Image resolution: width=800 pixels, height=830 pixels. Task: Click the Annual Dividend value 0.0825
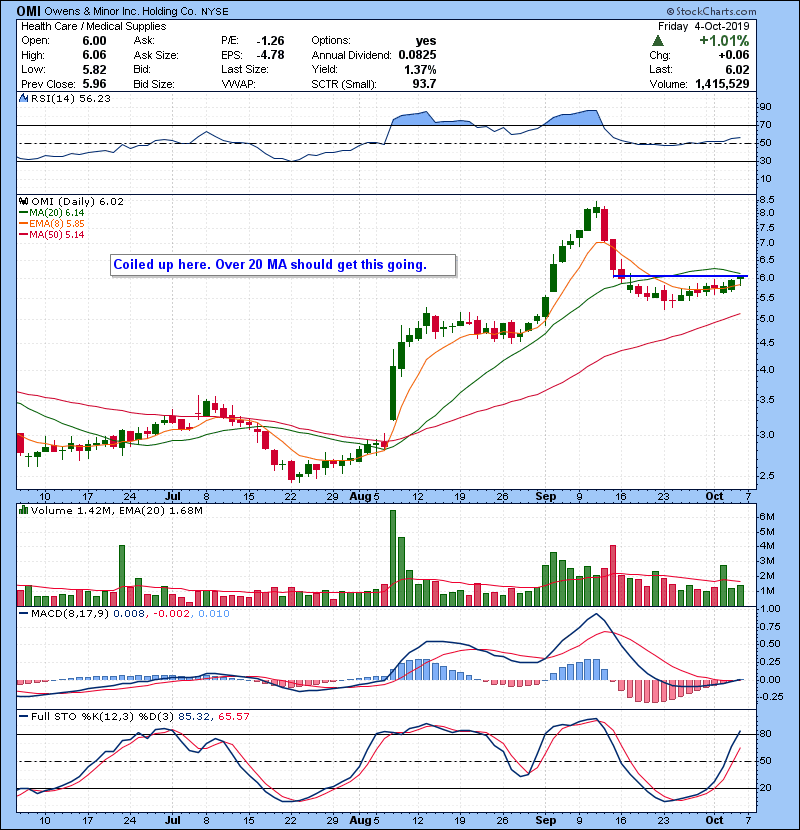click(x=417, y=55)
